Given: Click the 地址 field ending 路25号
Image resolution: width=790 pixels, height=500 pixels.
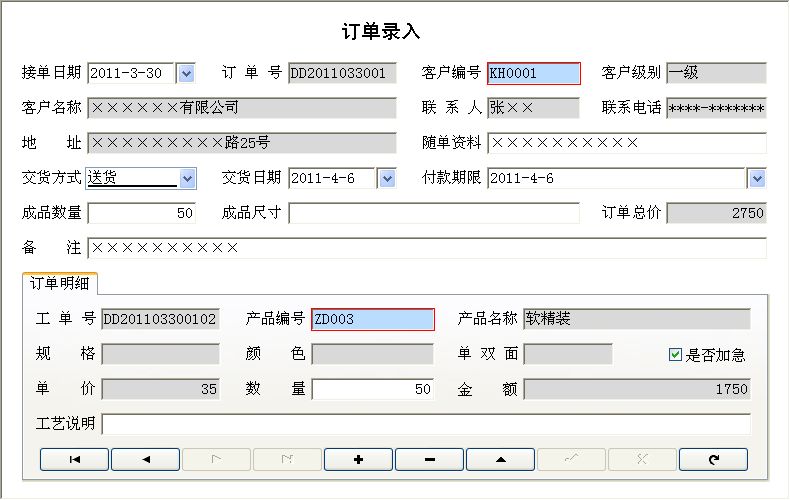Looking at the screenshot, I should coord(242,143).
